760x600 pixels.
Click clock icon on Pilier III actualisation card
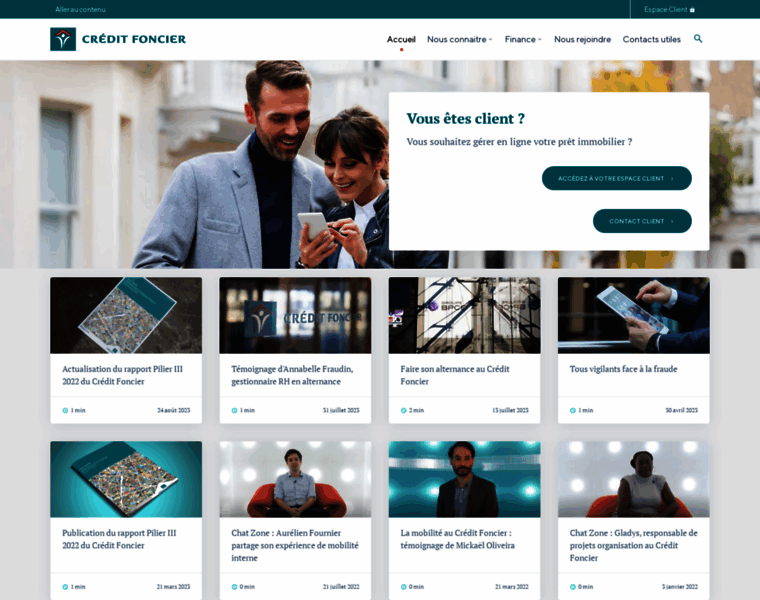pyautogui.click(x=65, y=411)
